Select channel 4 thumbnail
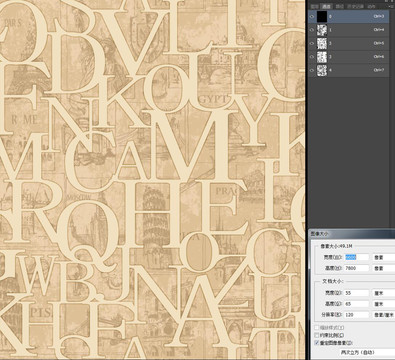Screen dimensions: 395x360 [322, 70]
